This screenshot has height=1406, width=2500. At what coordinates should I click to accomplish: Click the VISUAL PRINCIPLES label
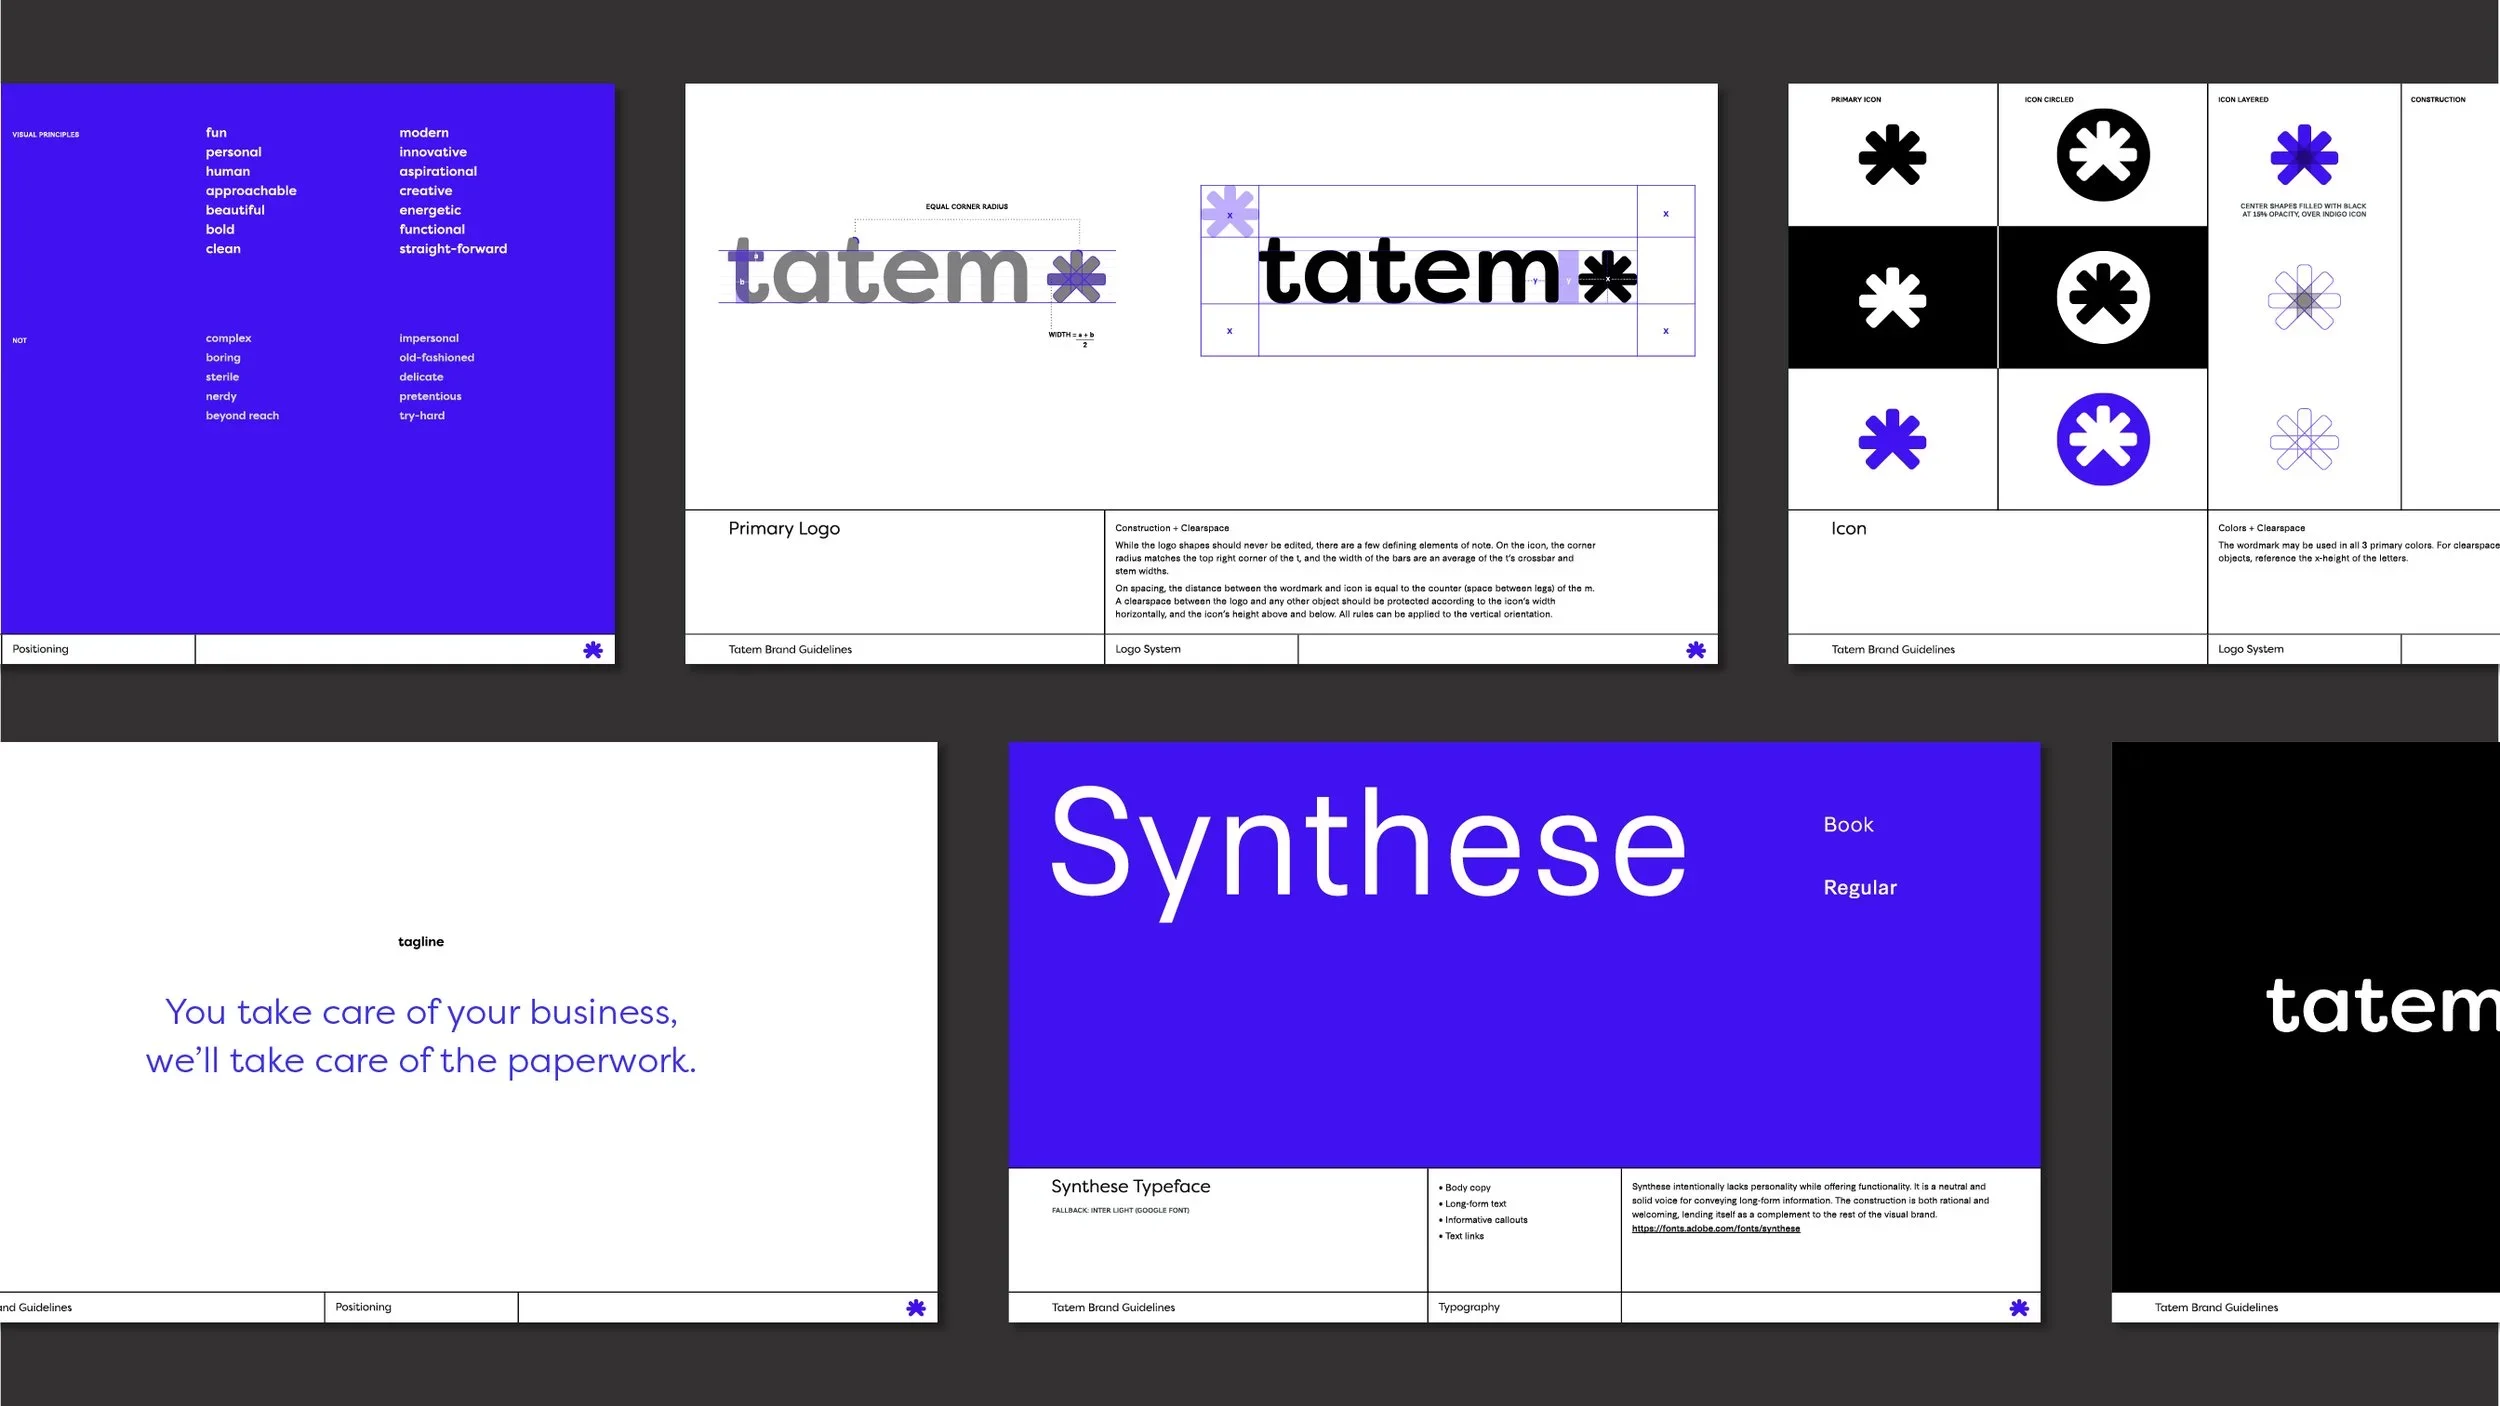click(x=45, y=135)
